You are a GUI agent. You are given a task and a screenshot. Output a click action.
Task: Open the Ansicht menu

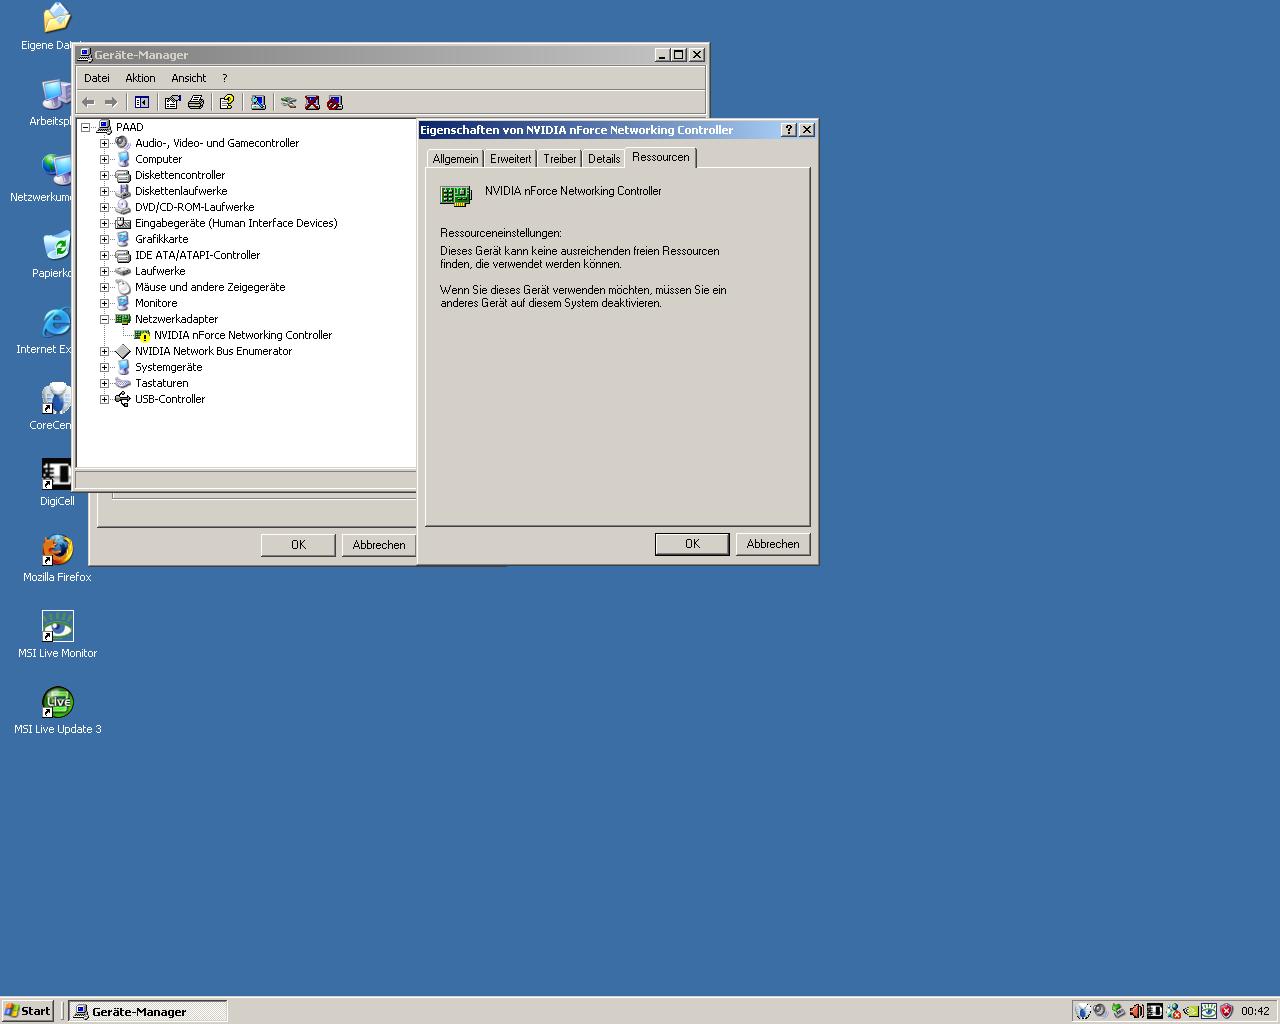188,78
